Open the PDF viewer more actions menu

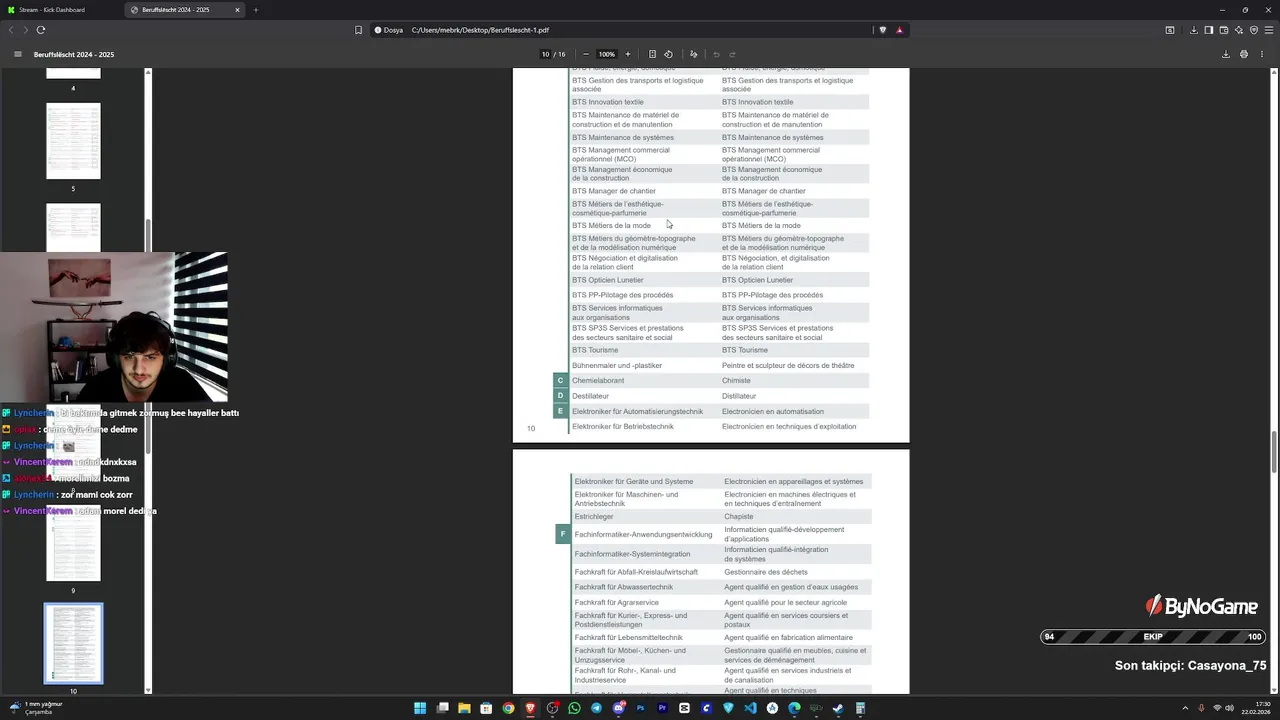point(1262,54)
